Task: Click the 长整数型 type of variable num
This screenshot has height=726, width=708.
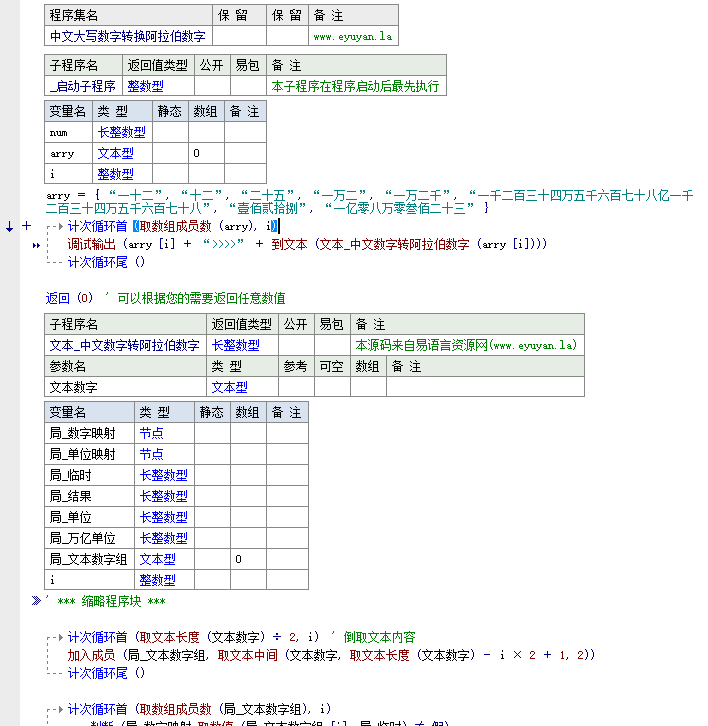Action: pyautogui.click(x=121, y=132)
